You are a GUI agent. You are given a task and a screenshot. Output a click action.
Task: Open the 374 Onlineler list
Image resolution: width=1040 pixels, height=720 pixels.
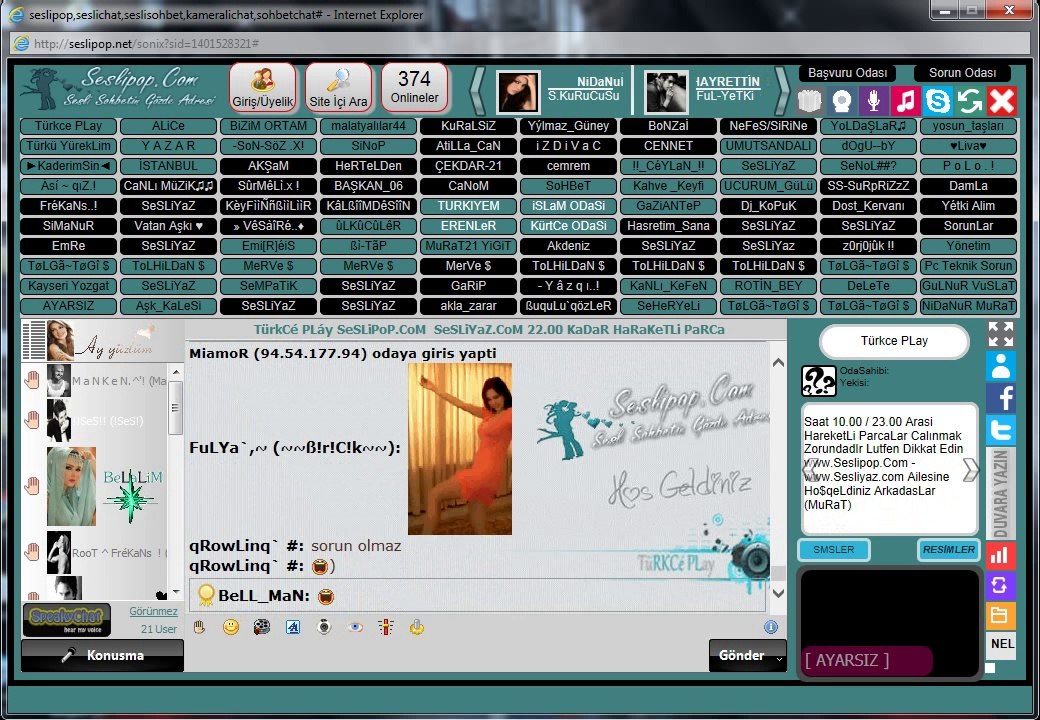point(415,88)
